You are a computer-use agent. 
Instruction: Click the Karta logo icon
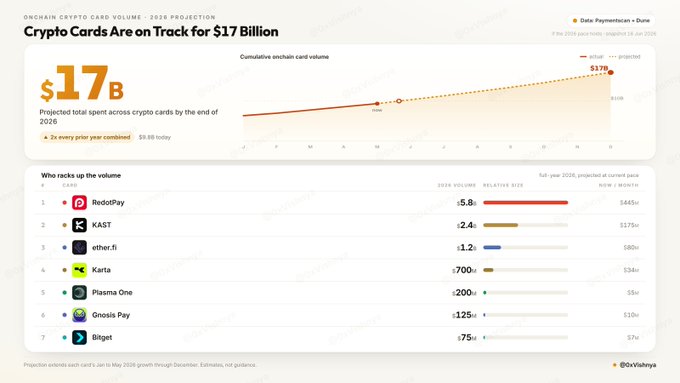pyautogui.click(x=79, y=270)
